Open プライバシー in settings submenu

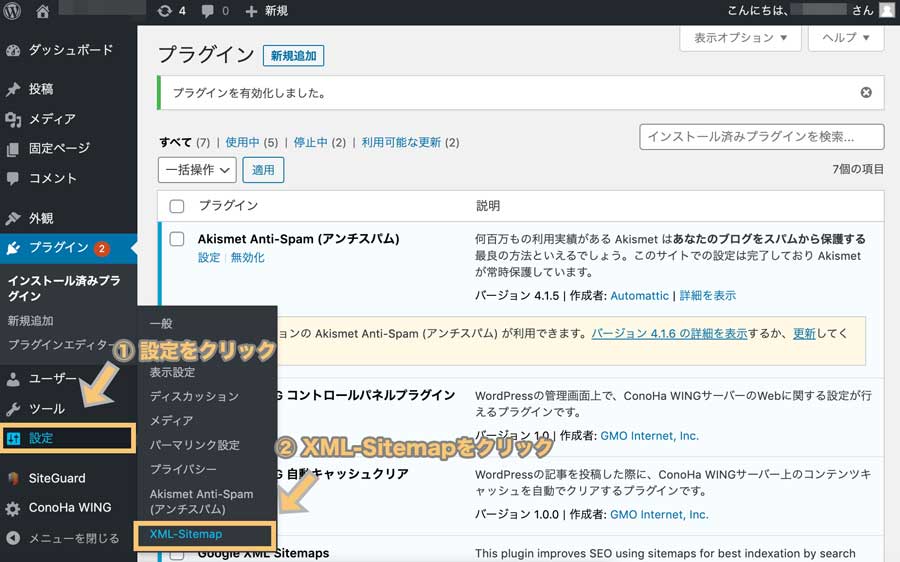[183, 470]
